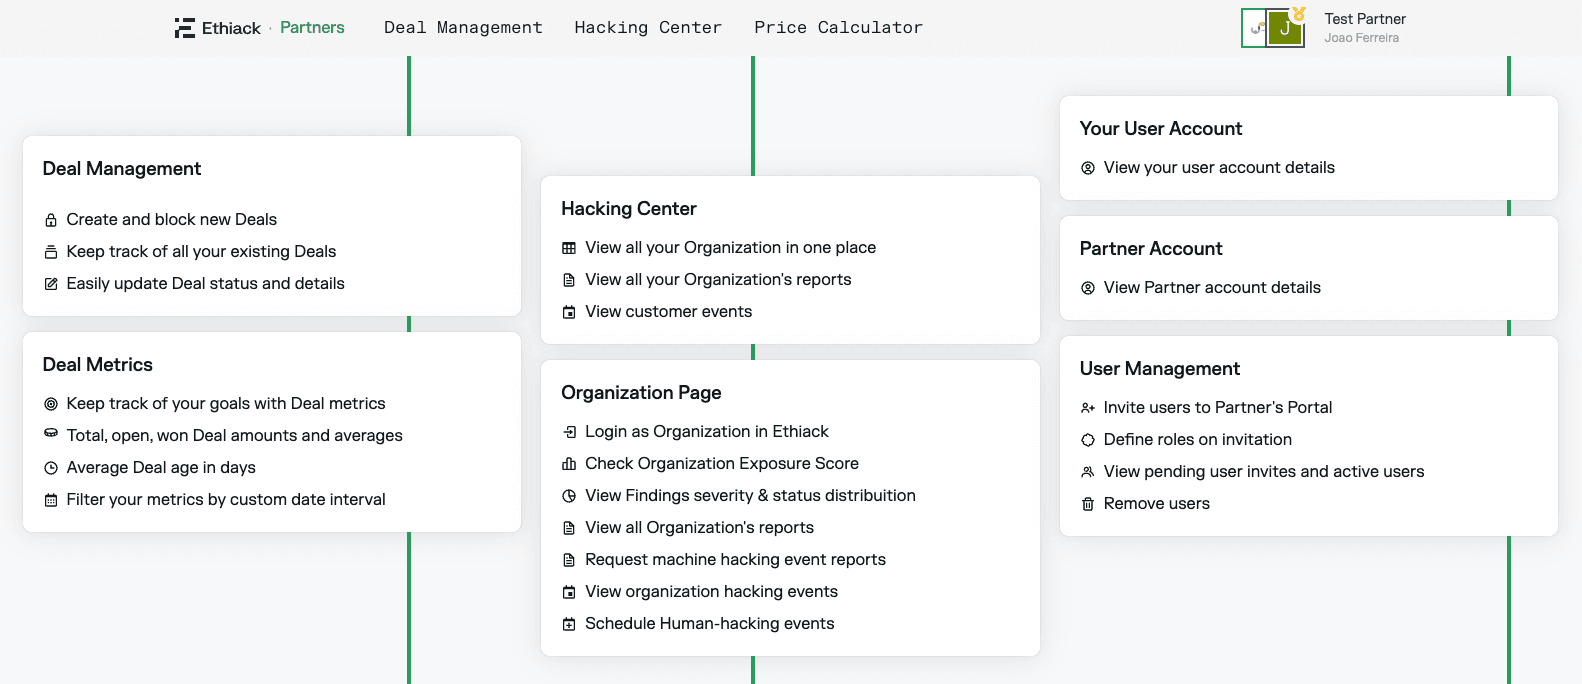Click the gold medal badge on avatar
Screen dimensions: 1582x684
[1298, 14]
